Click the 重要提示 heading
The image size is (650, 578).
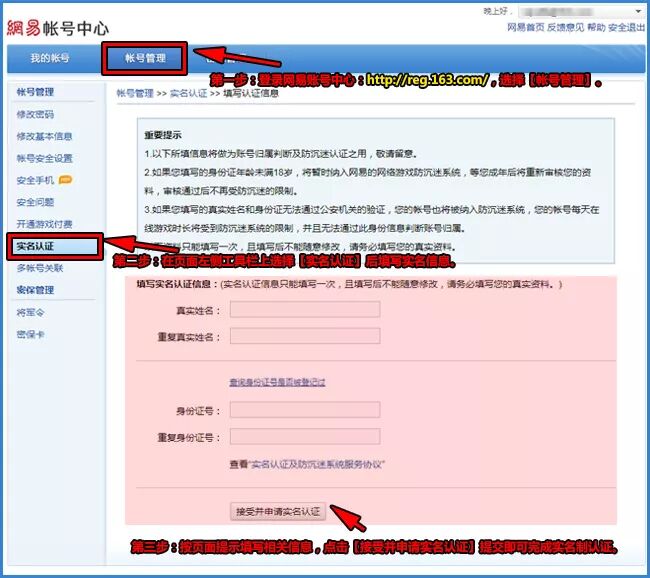click(163, 135)
